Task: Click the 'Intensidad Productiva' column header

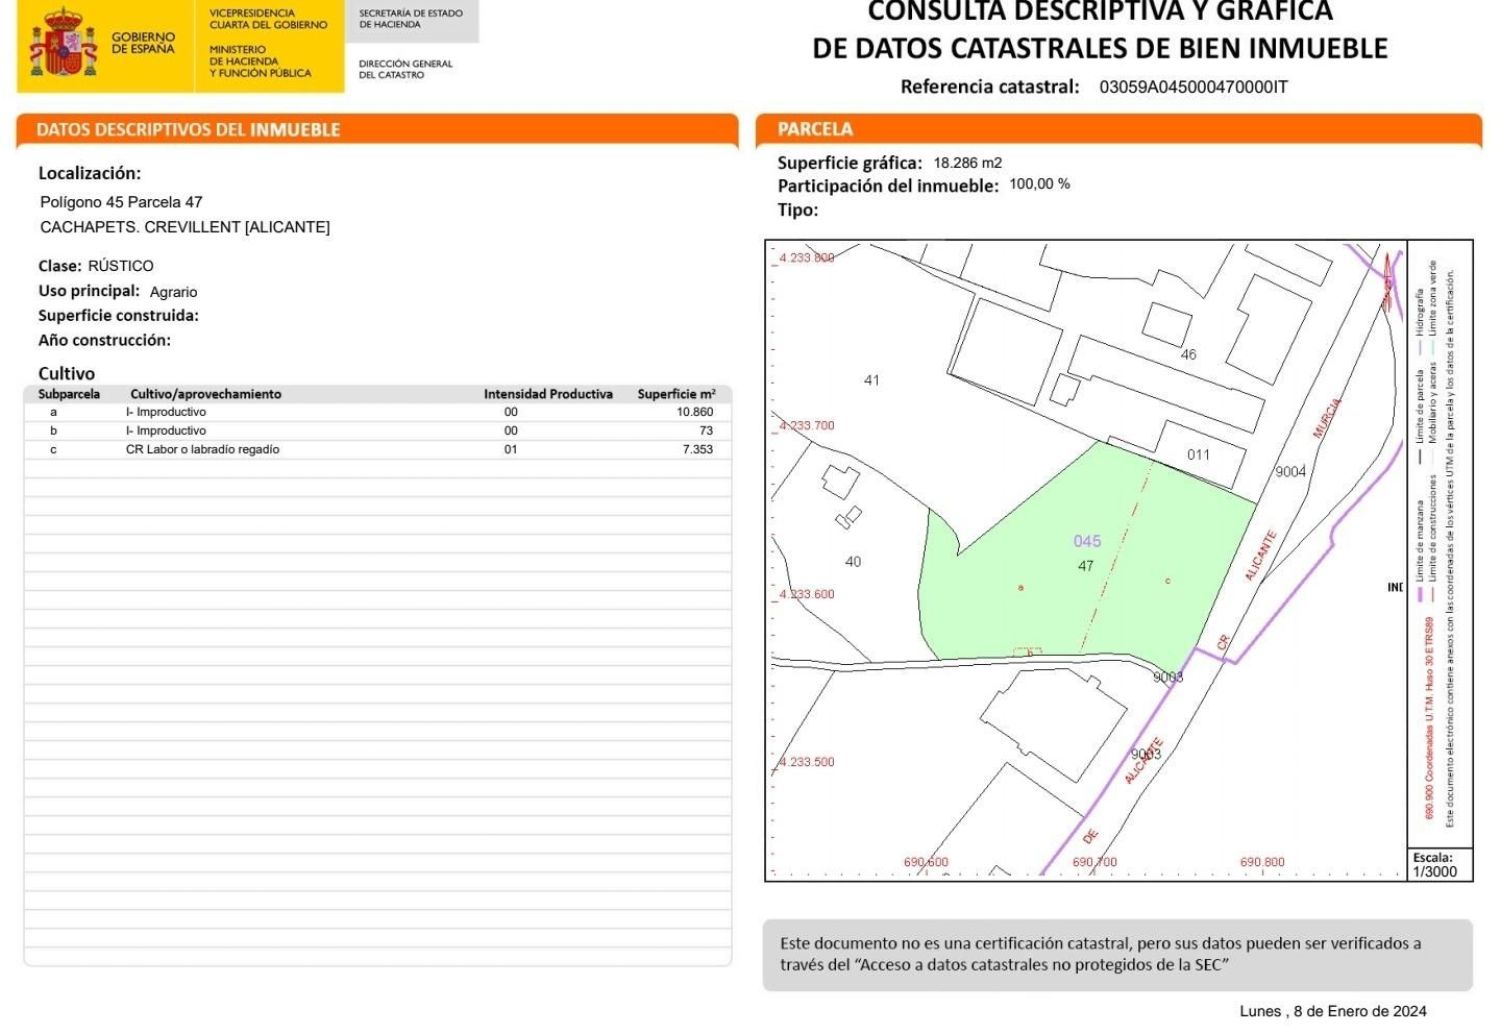Action: tap(548, 394)
